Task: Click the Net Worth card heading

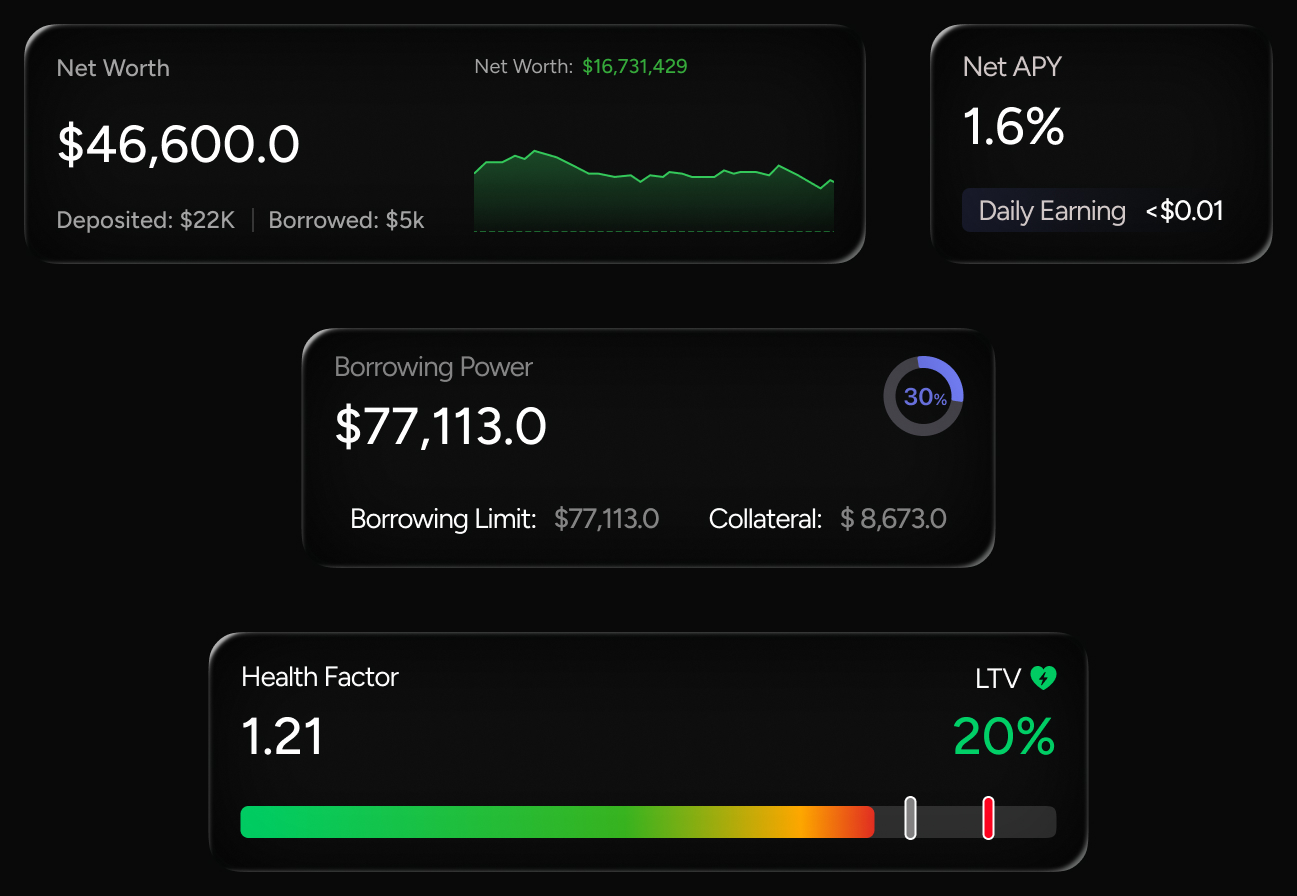Action: (x=113, y=68)
